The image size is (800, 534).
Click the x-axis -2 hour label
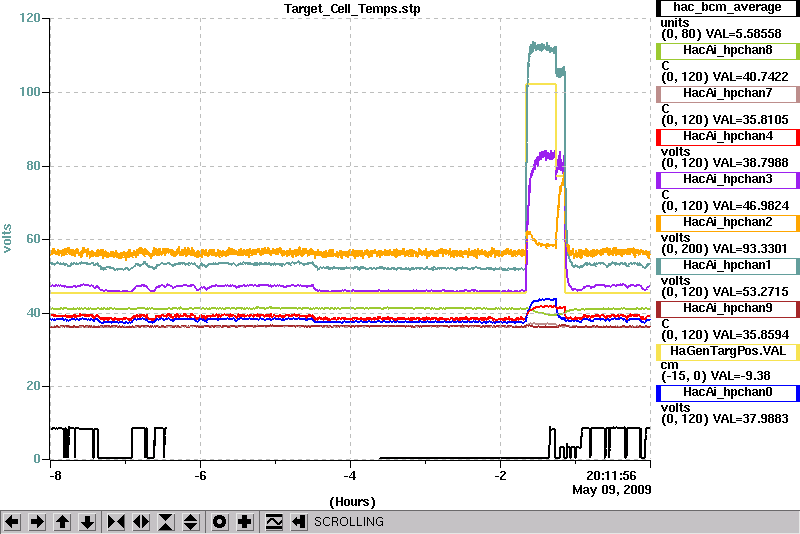(501, 476)
